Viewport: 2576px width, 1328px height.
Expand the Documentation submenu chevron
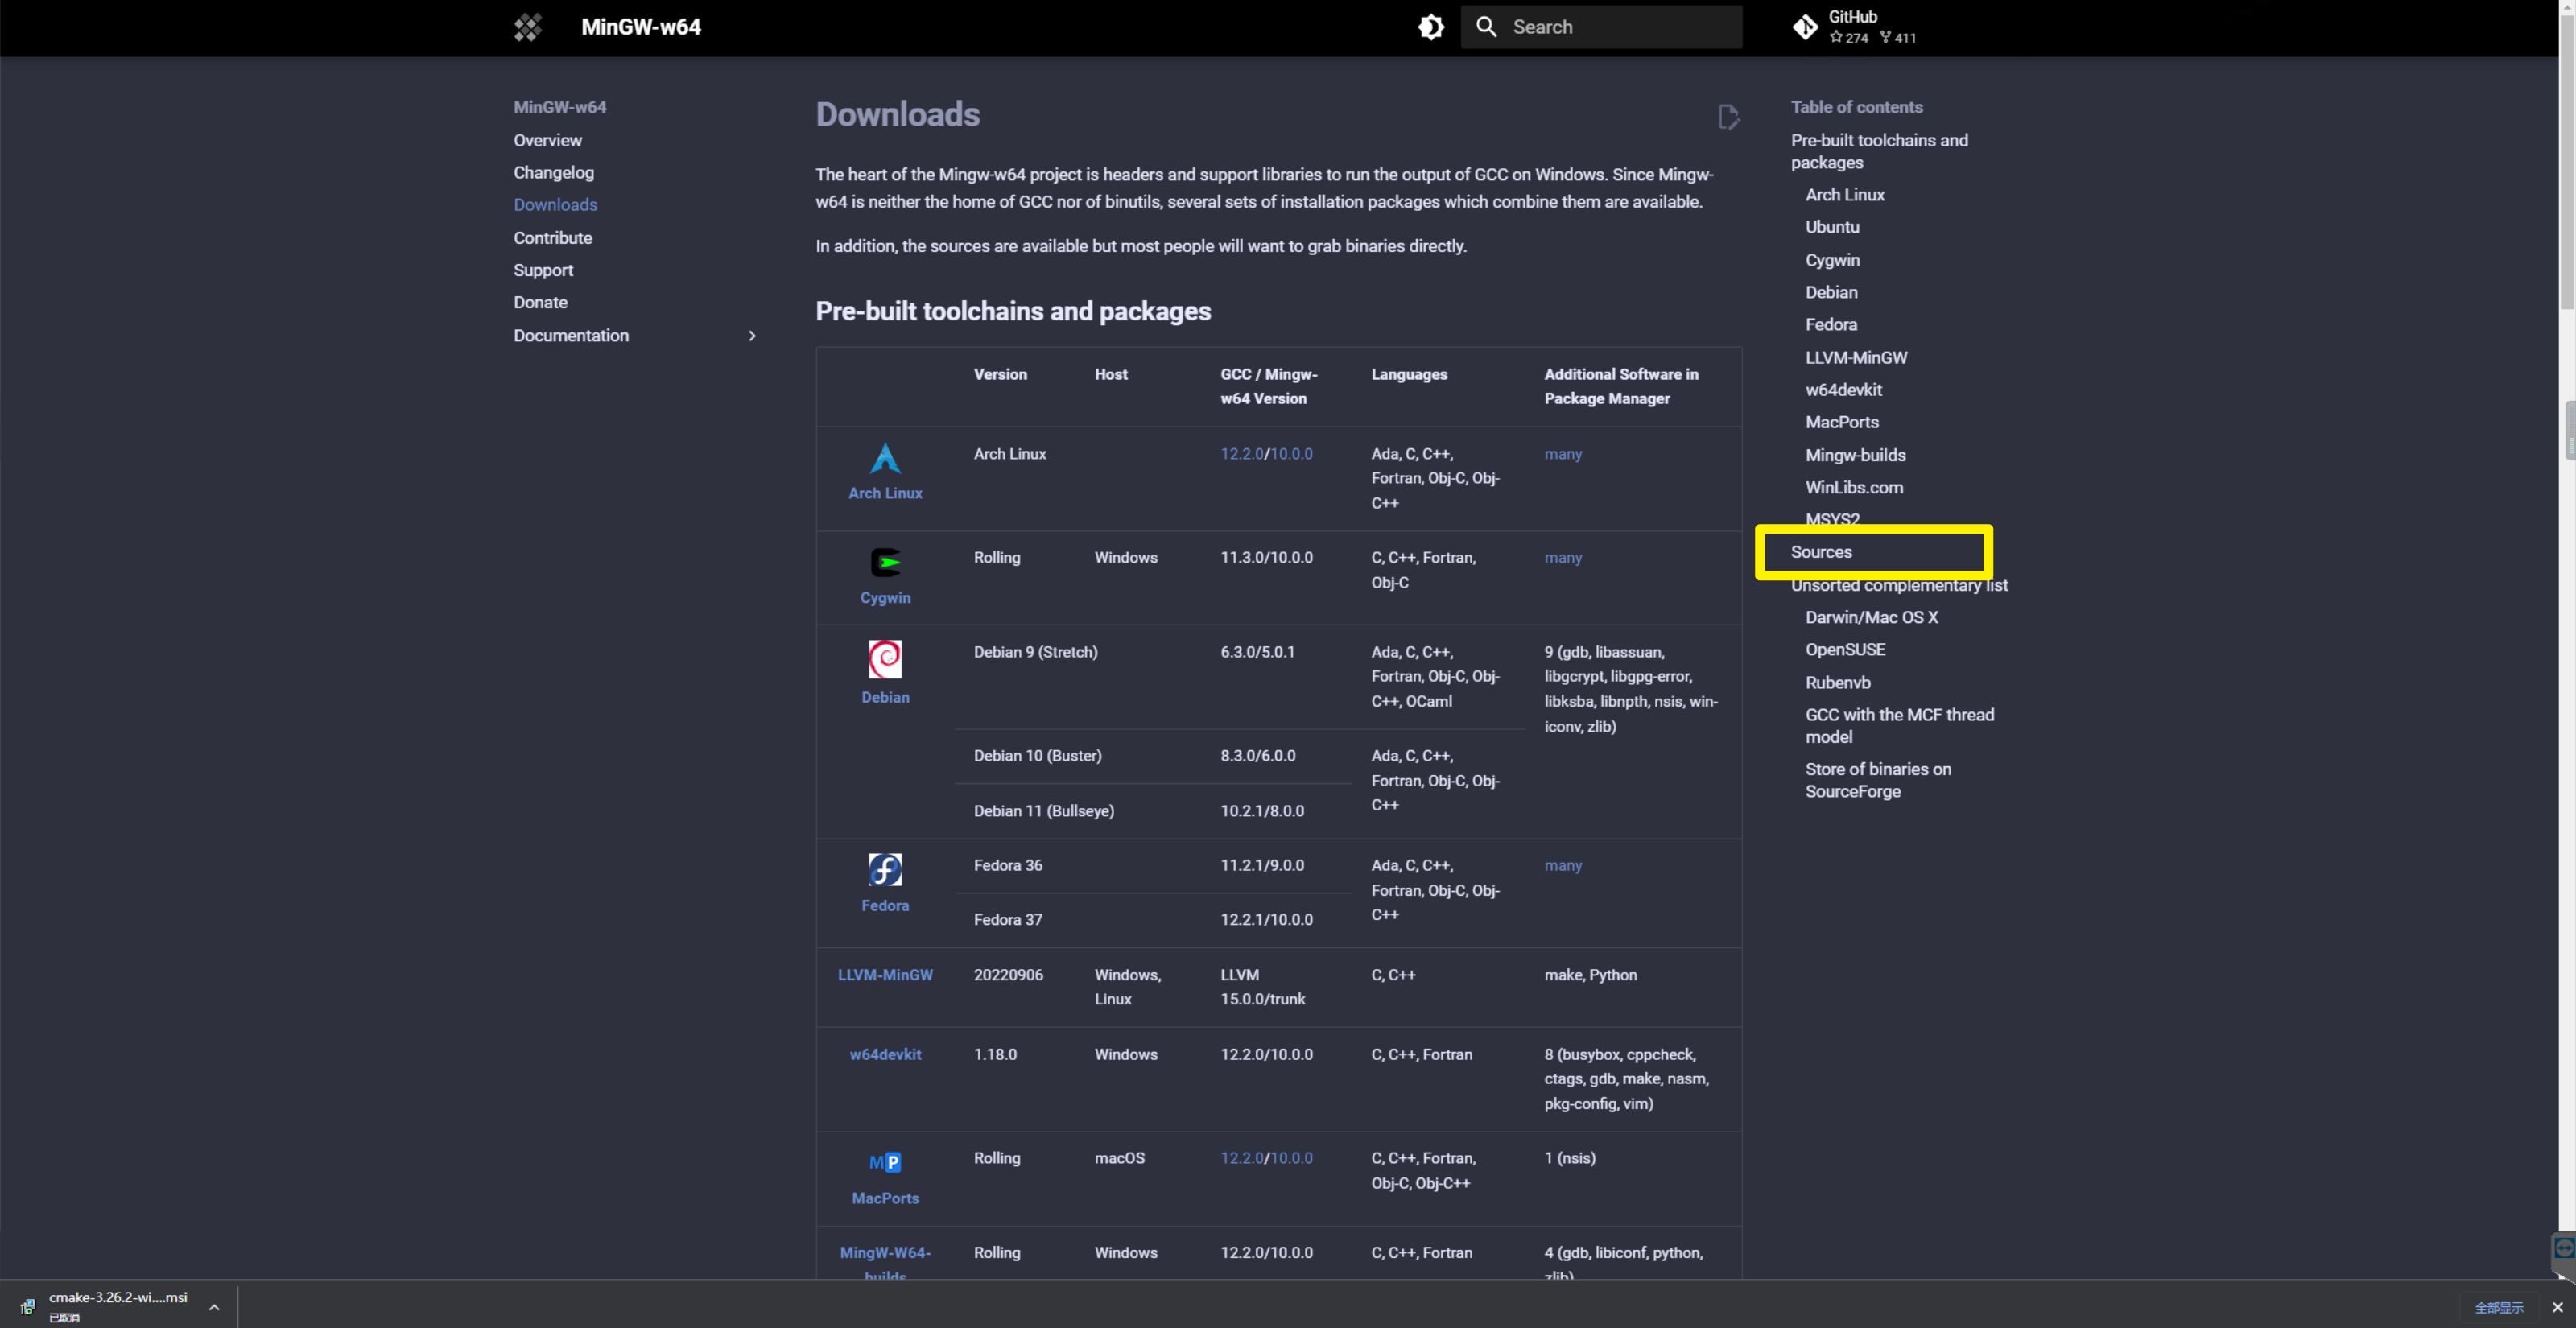(752, 336)
